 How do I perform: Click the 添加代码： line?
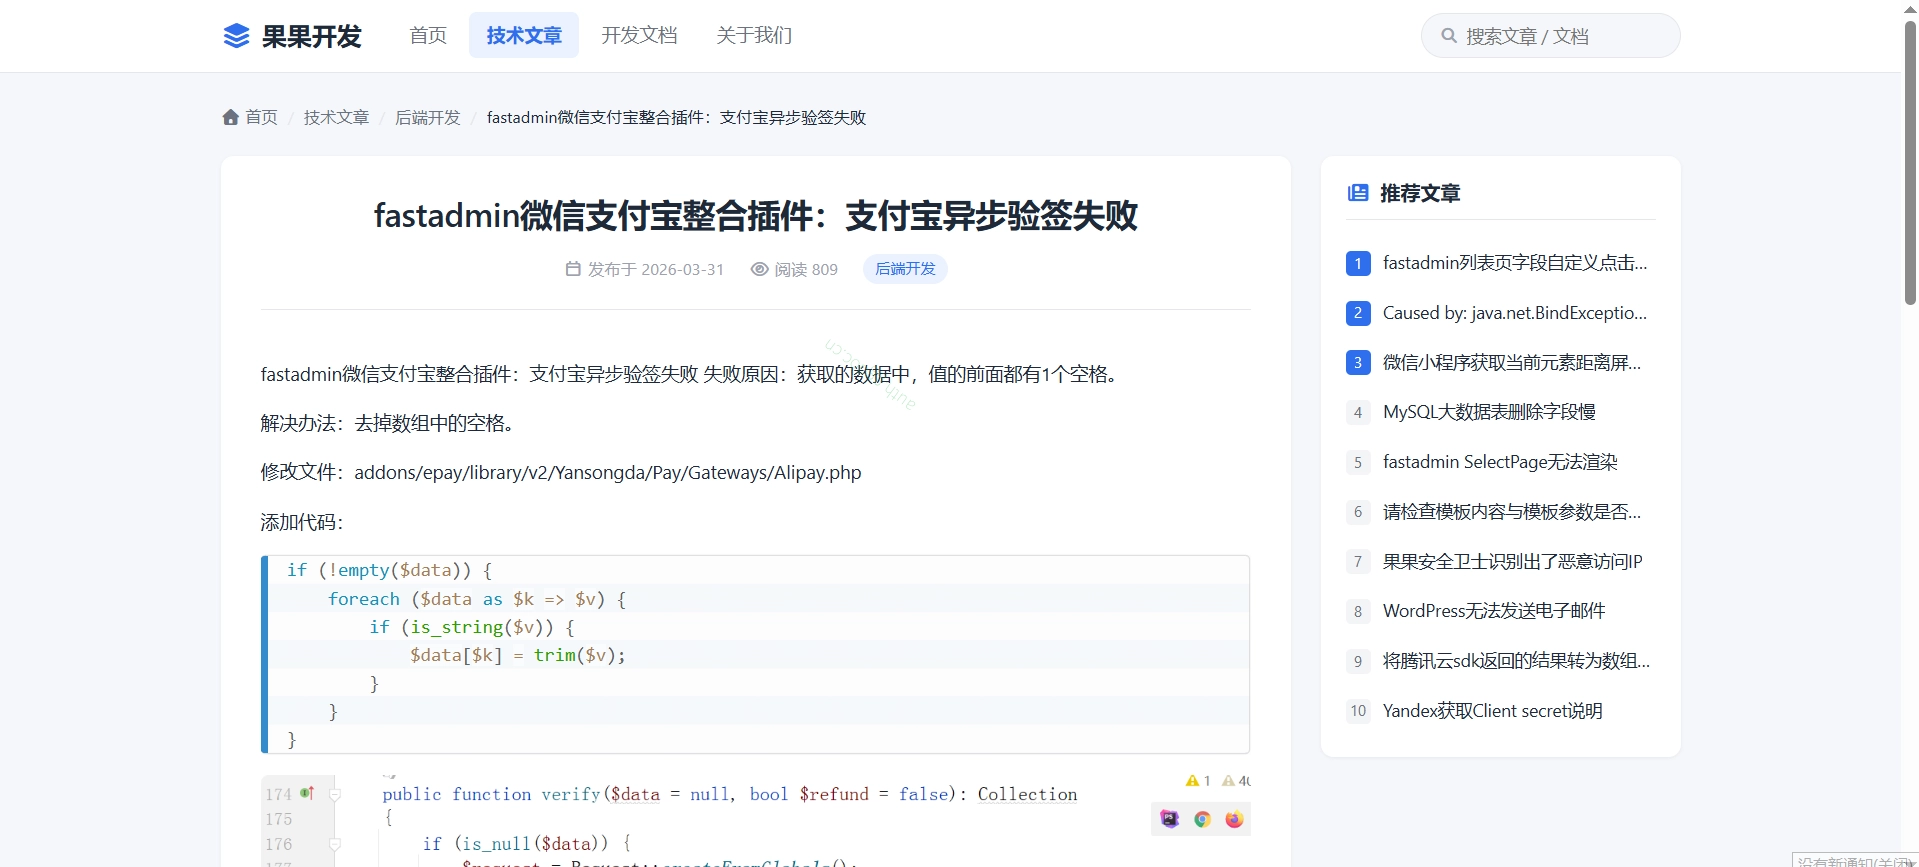[x=302, y=522]
